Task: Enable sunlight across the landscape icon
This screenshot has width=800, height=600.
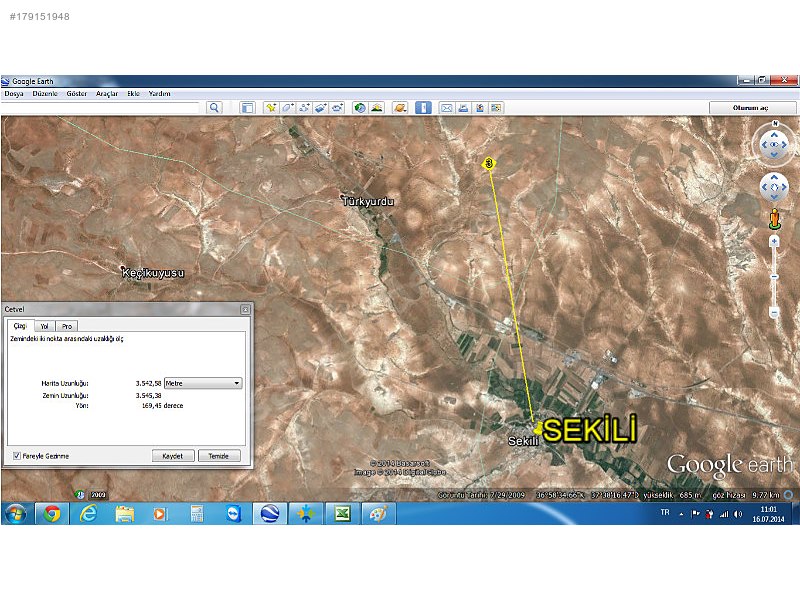Action: [x=377, y=108]
